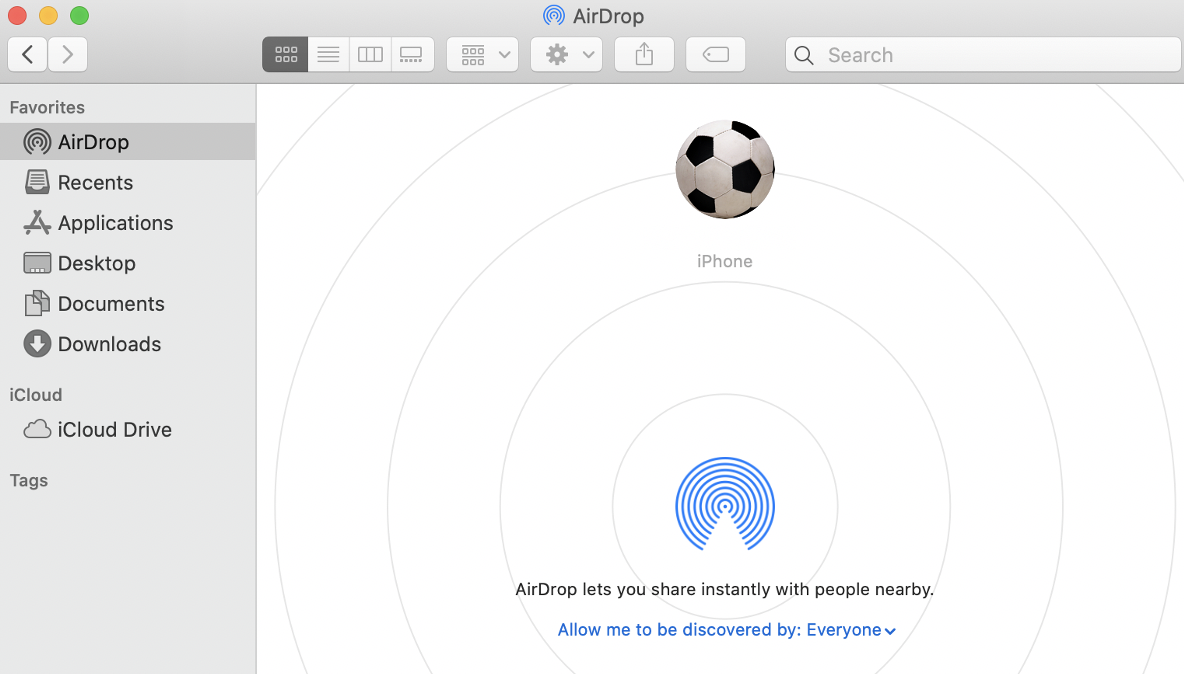Minimize the window with the yellow button
This screenshot has width=1184, height=674.
48,15
